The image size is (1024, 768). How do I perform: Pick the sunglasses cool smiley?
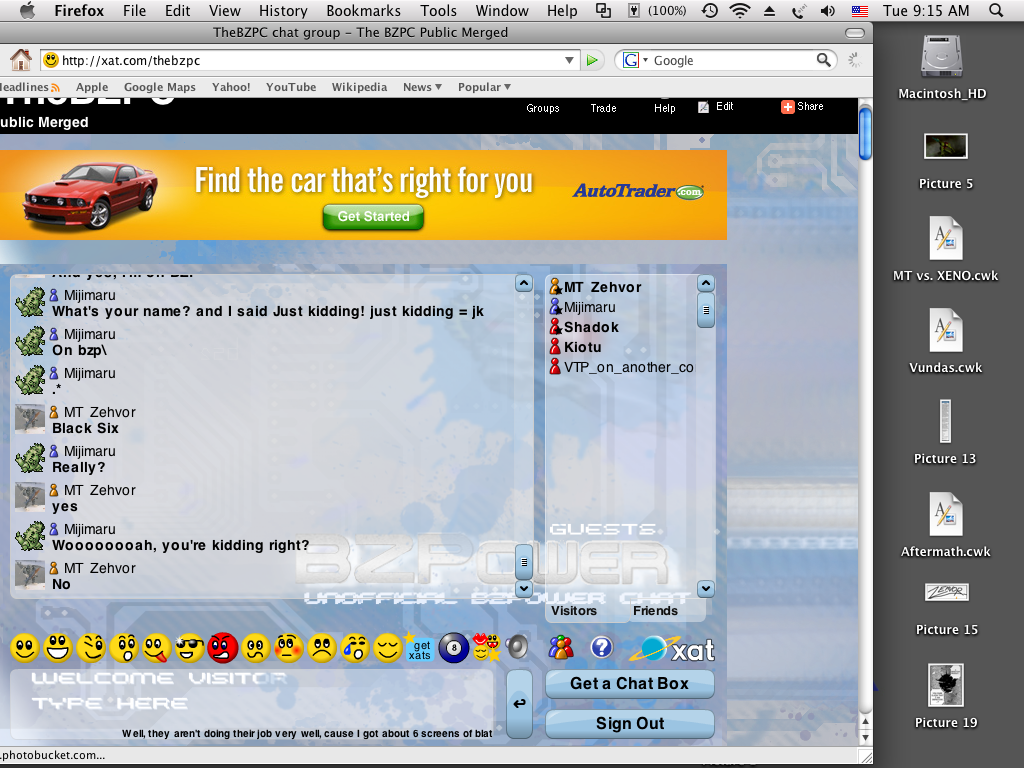click(190, 648)
